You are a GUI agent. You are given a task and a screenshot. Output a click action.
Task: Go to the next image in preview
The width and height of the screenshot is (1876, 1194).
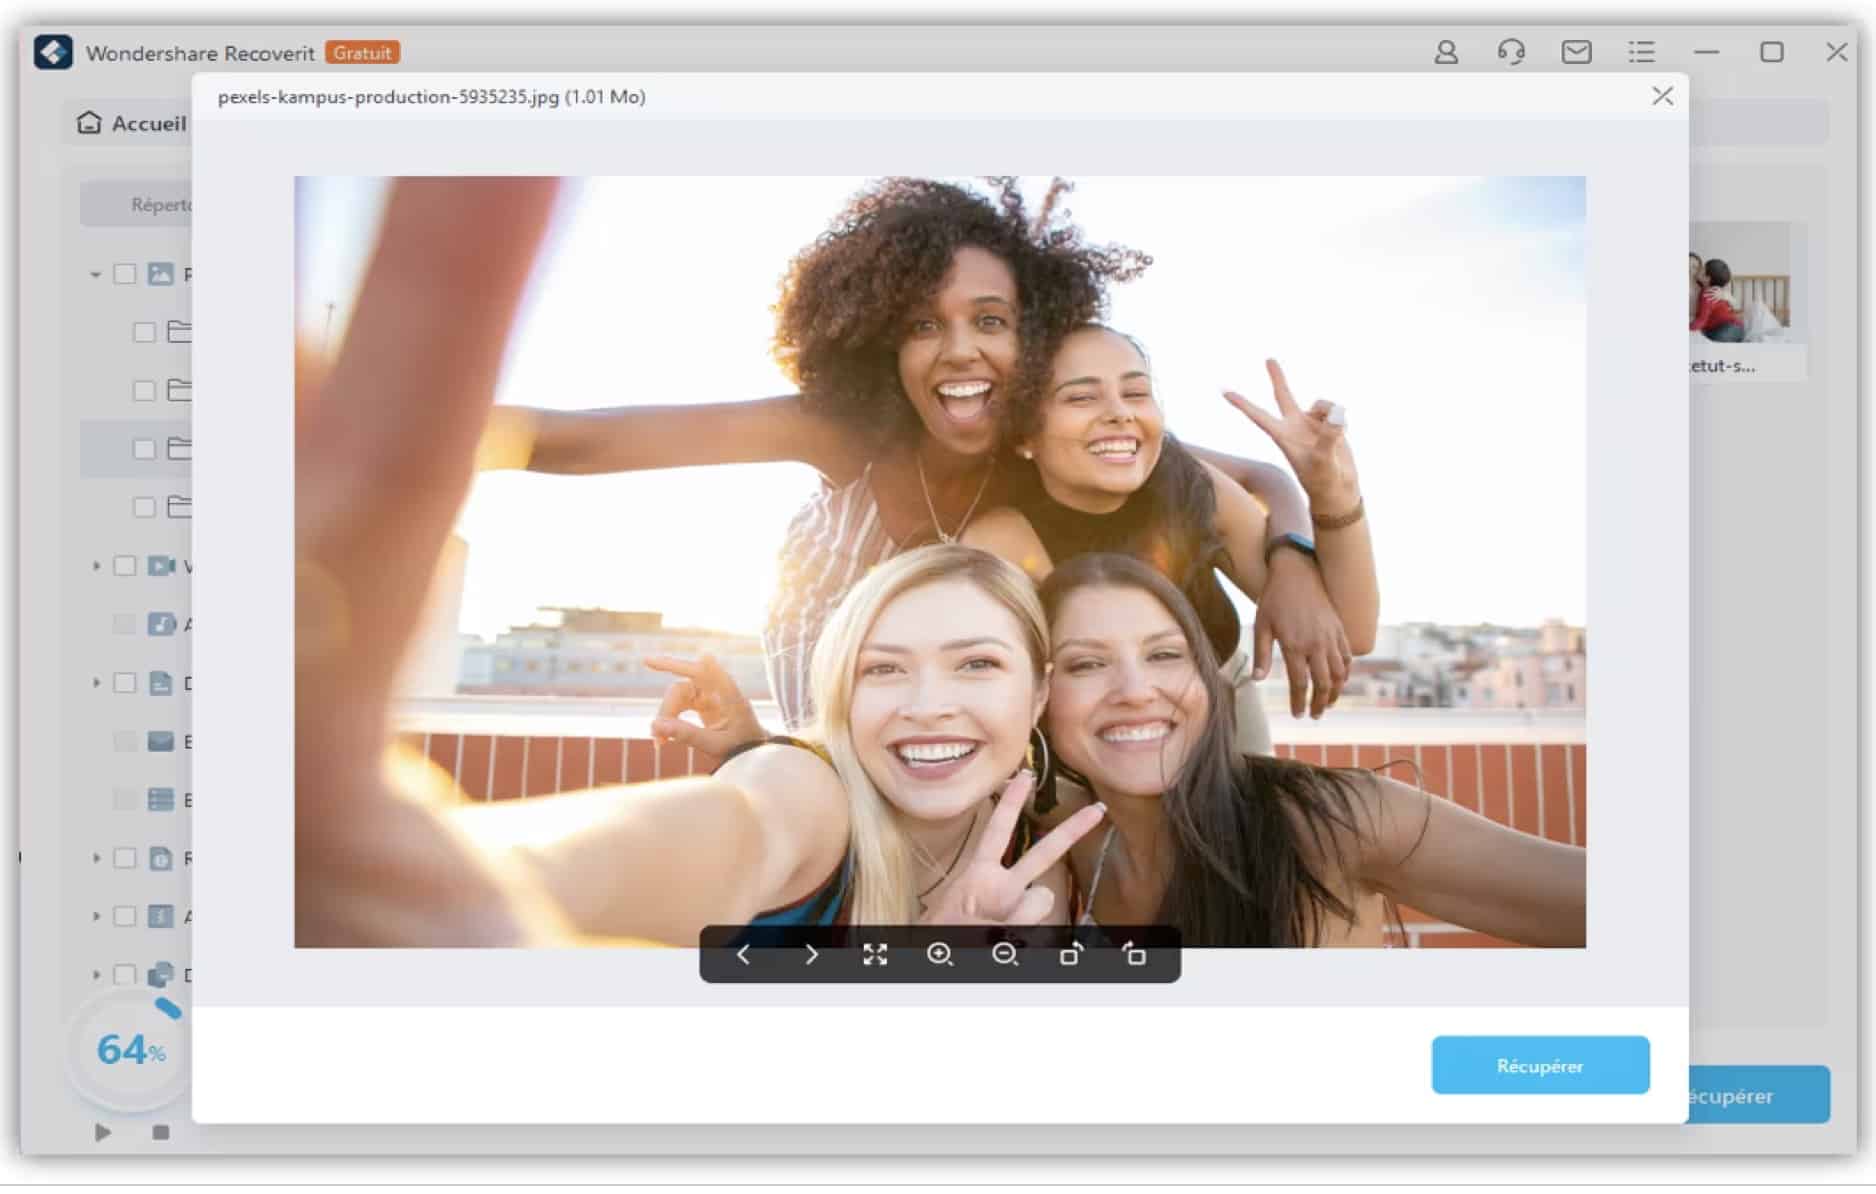pos(811,955)
